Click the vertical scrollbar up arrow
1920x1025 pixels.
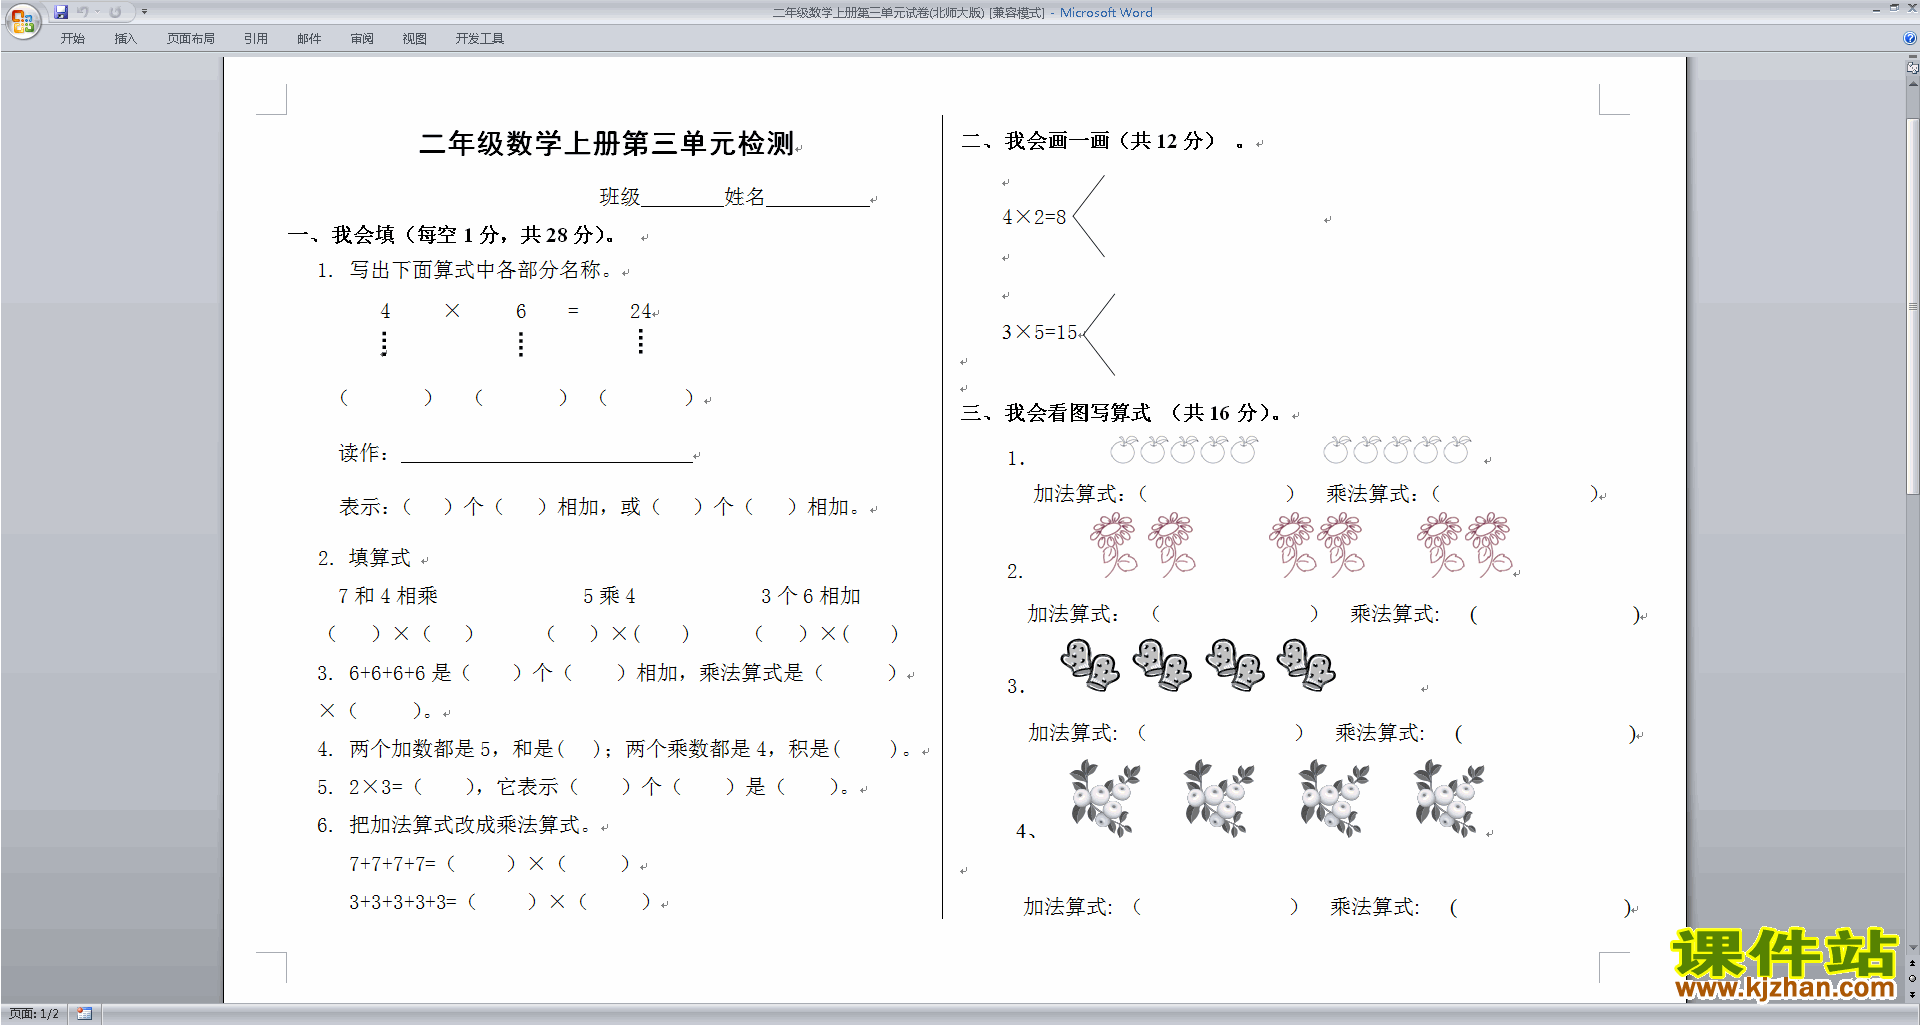pos(1912,84)
